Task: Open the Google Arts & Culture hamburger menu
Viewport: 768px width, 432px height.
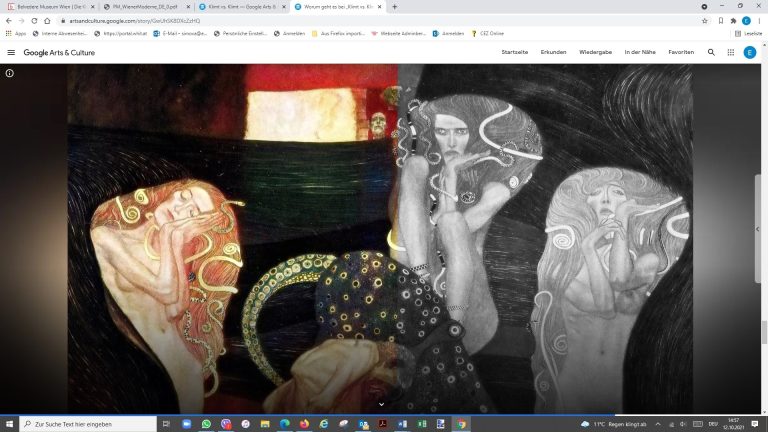Action: [x=11, y=52]
